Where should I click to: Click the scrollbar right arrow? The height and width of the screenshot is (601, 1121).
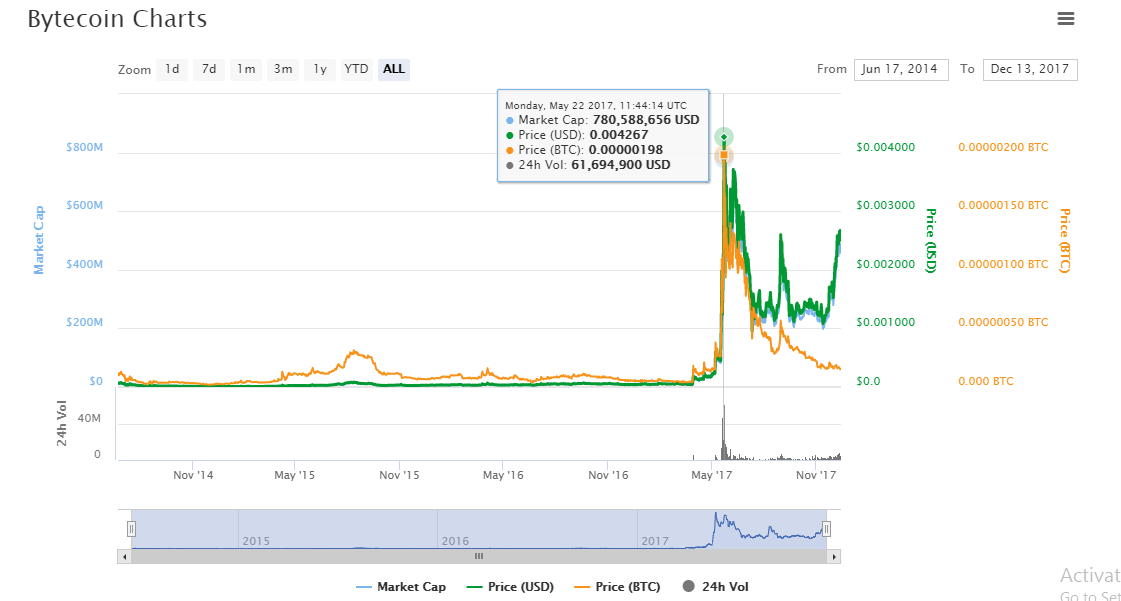pyautogui.click(x=835, y=556)
